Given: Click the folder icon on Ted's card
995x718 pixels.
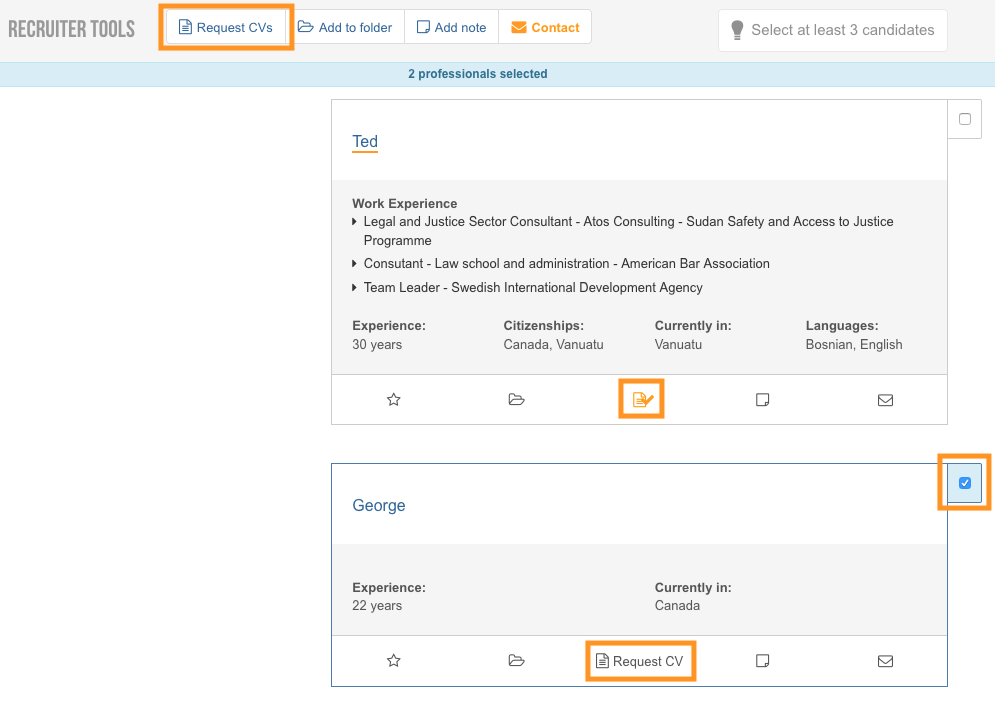Looking at the screenshot, I should point(517,399).
